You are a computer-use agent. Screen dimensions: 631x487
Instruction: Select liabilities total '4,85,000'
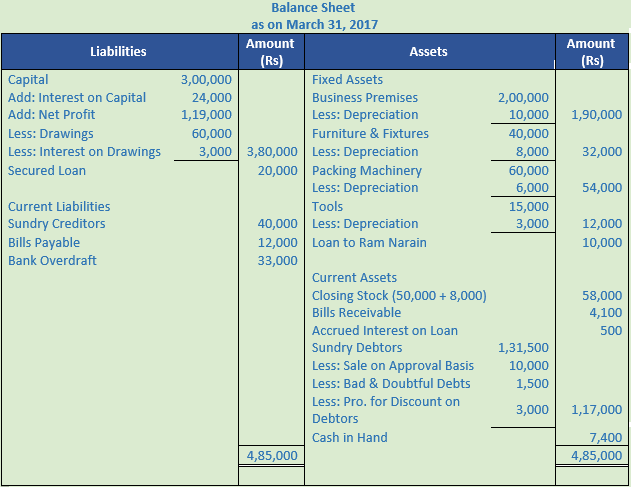(x=272, y=456)
